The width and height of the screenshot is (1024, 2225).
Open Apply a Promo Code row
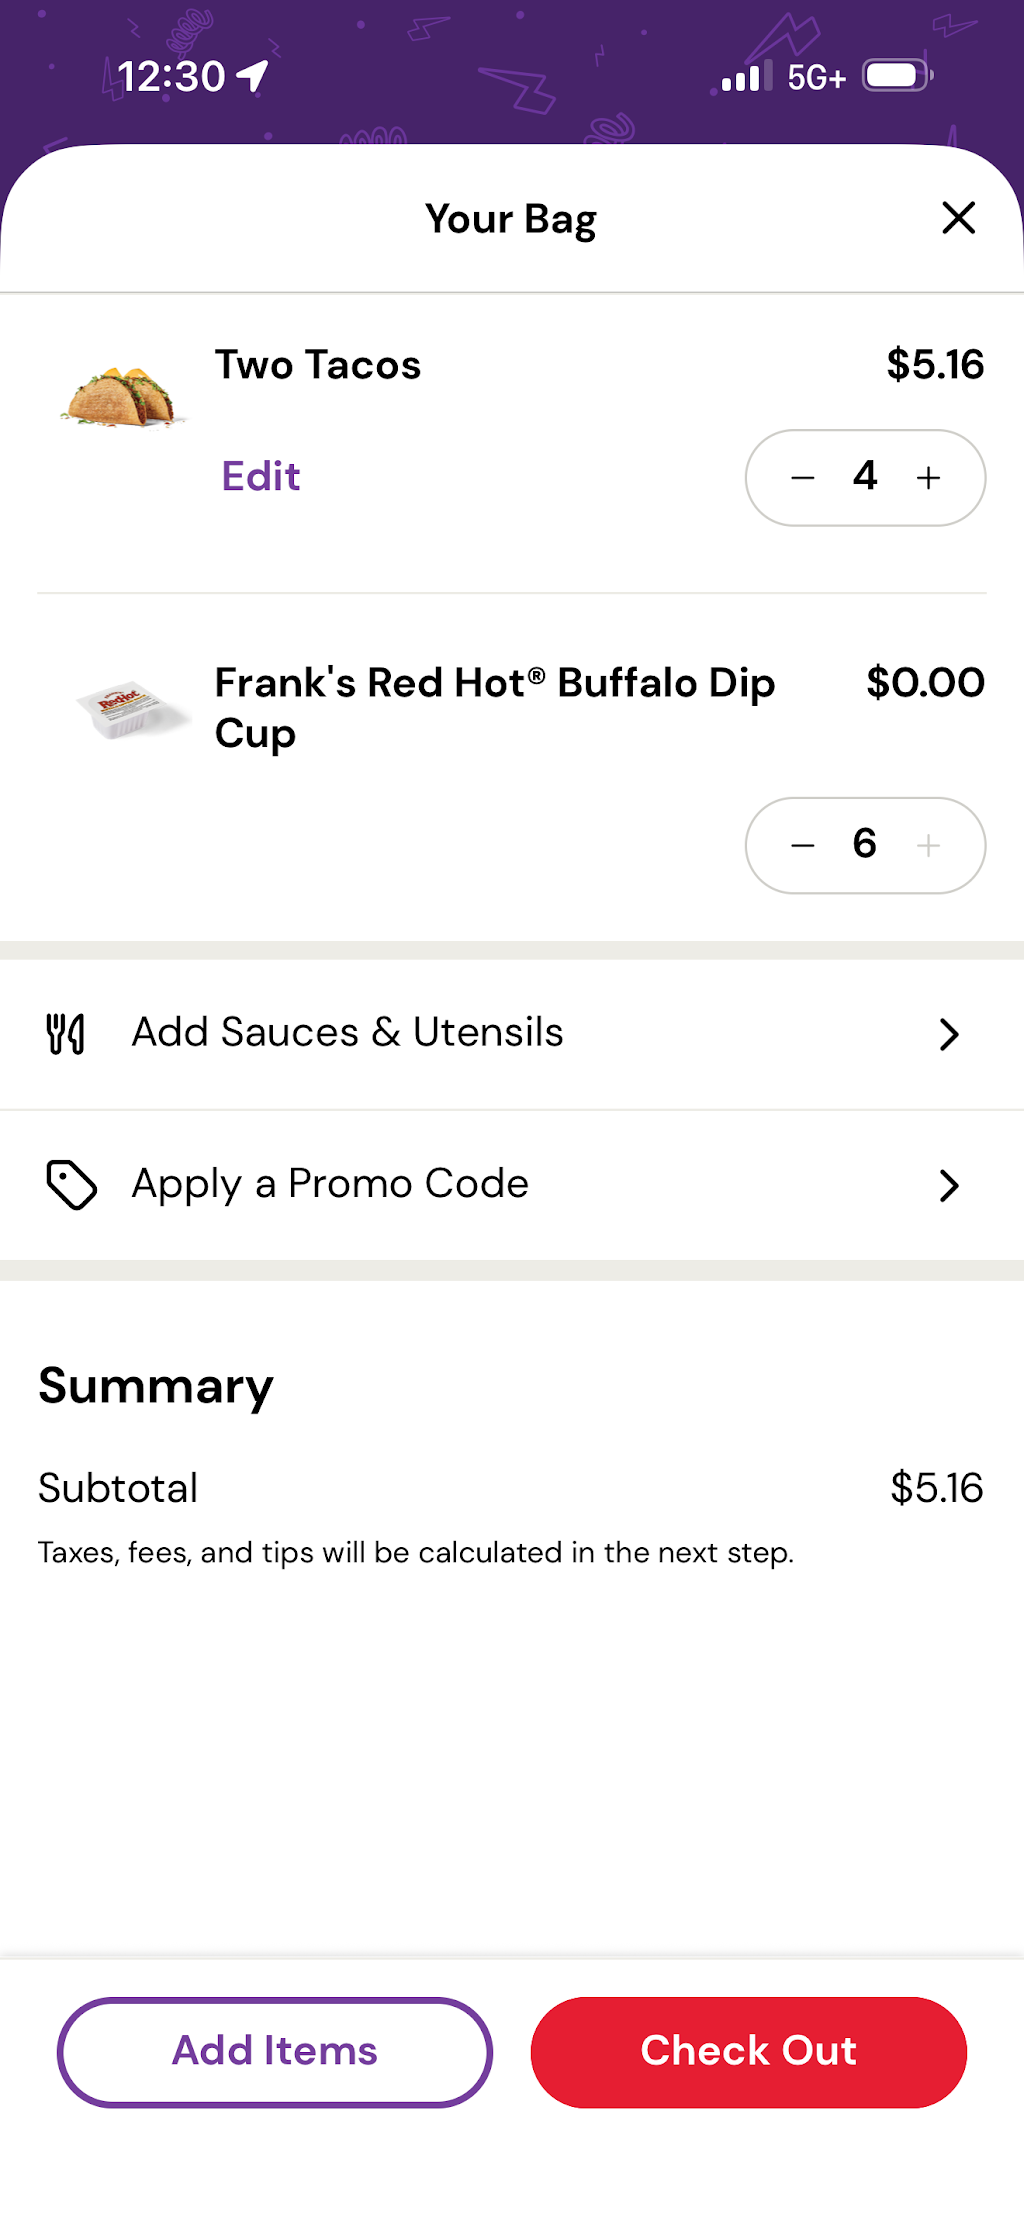(x=512, y=1185)
